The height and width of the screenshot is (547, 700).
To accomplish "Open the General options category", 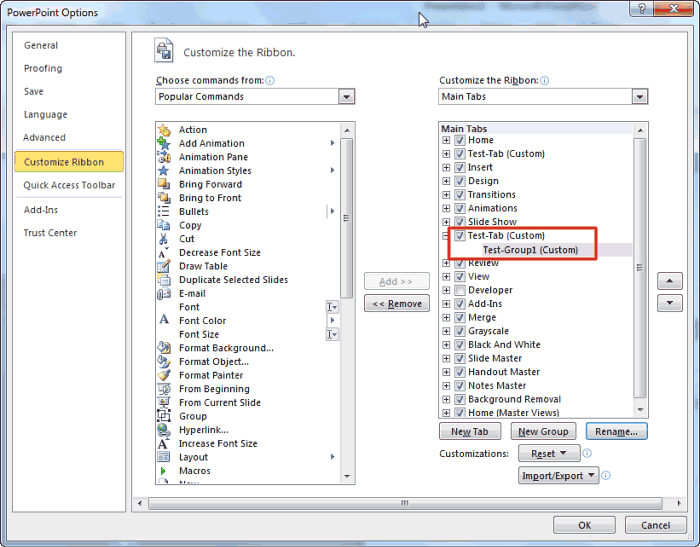I will [x=41, y=45].
